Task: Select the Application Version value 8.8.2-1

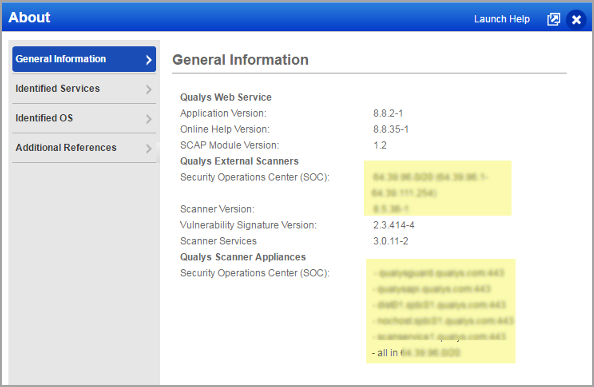Action: (x=388, y=113)
